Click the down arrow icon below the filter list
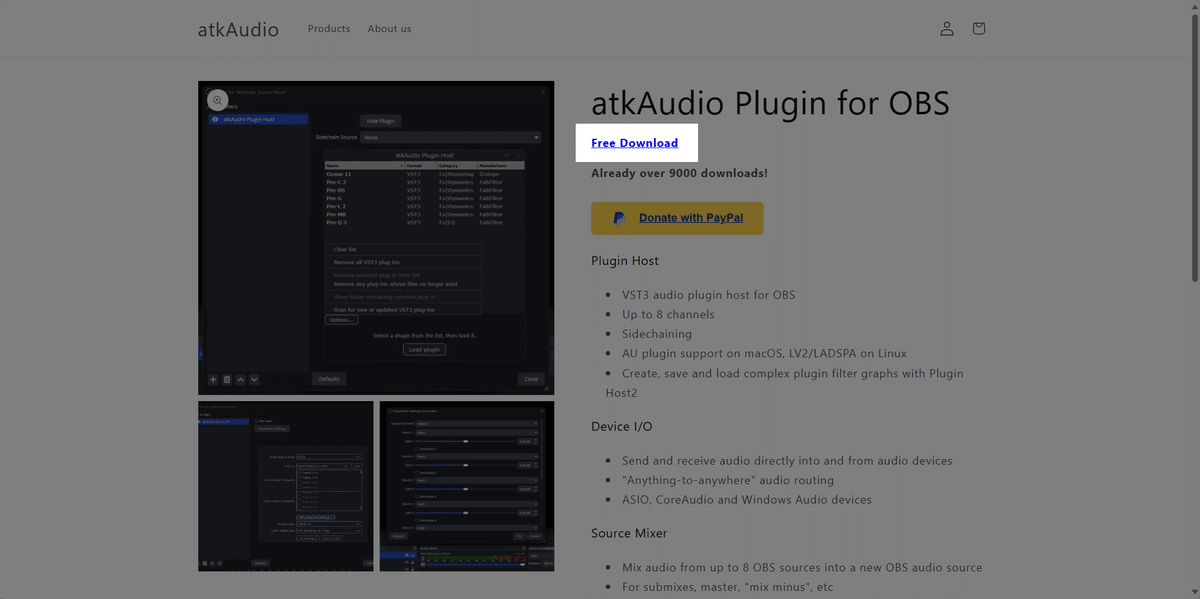Image resolution: width=1200 pixels, height=599 pixels. click(x=253, y=379)
